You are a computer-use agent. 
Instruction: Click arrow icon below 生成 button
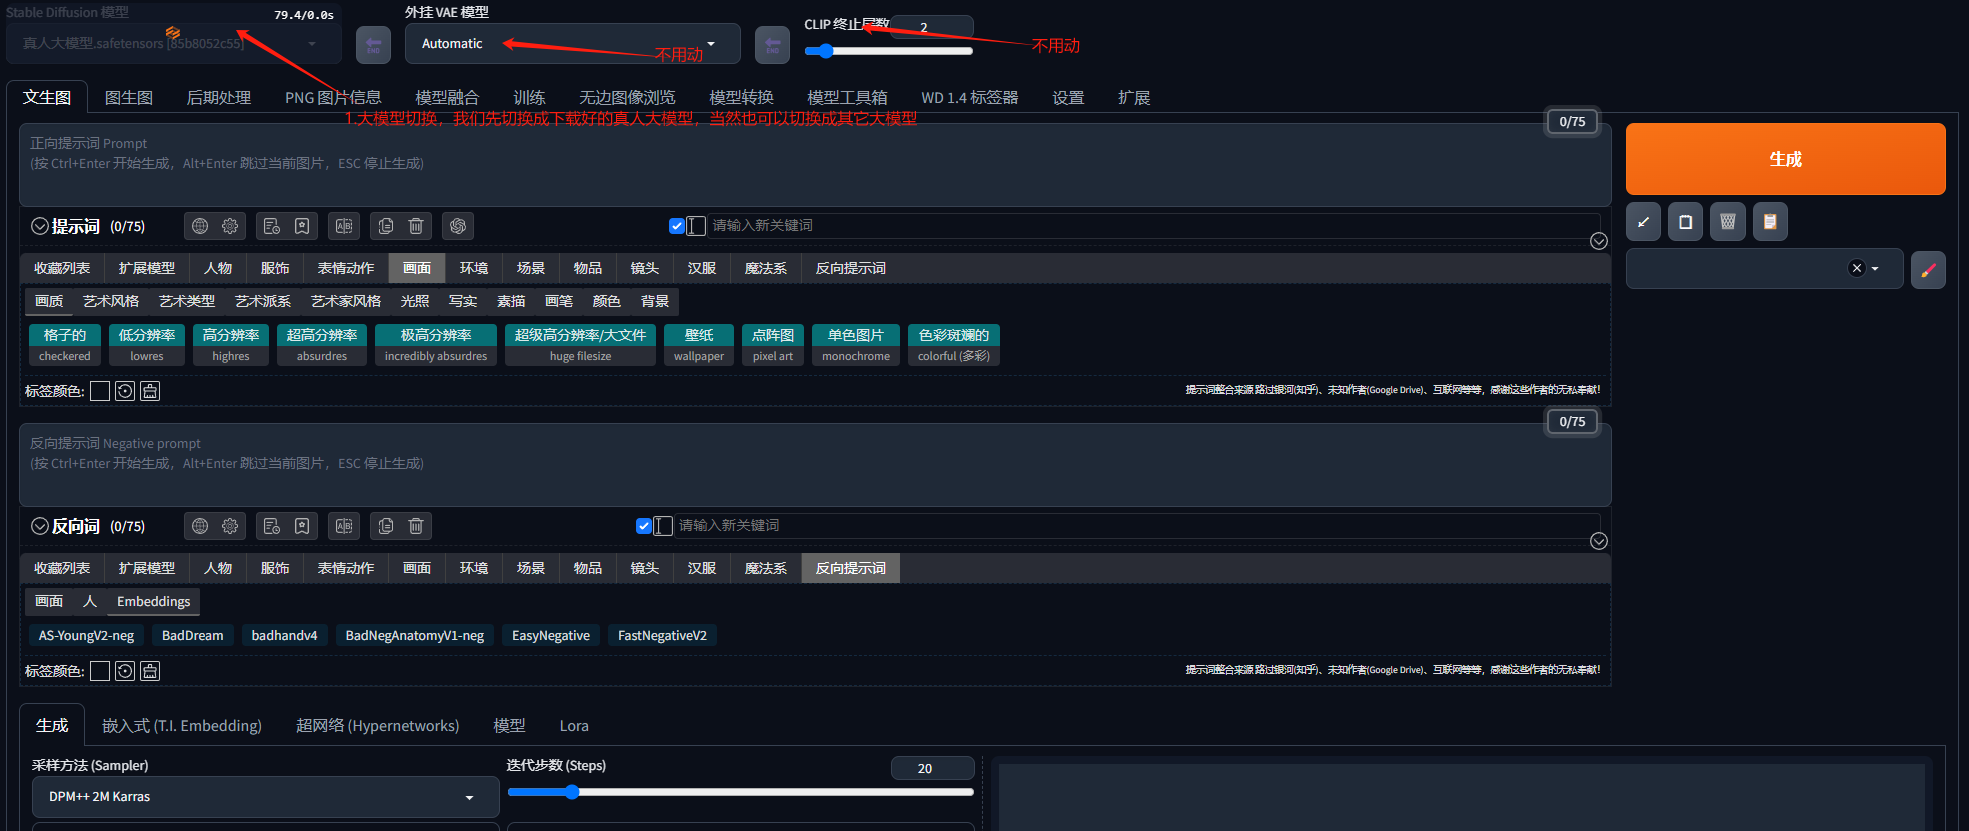pyautogui.click(x=1643, y=222)
